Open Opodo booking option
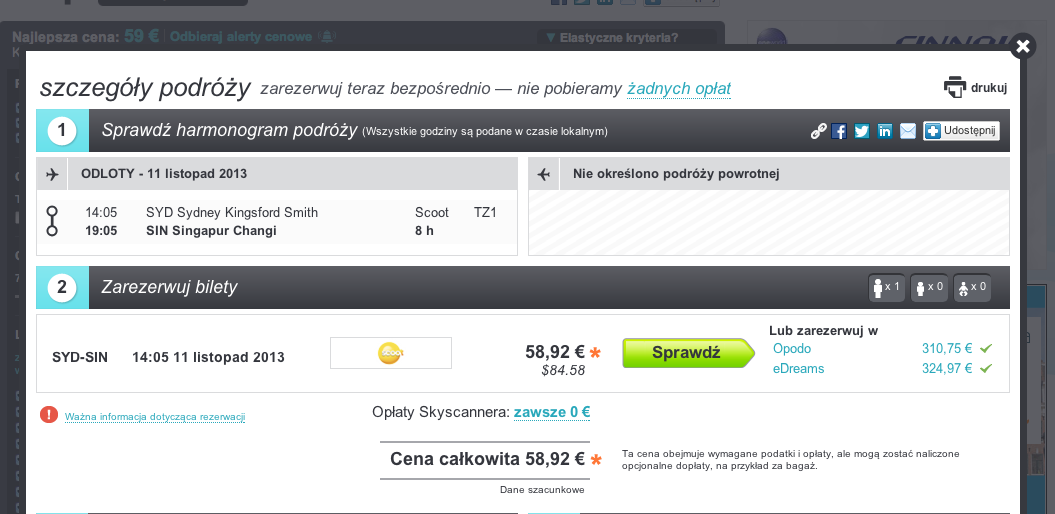 click(x=792, y=348)
